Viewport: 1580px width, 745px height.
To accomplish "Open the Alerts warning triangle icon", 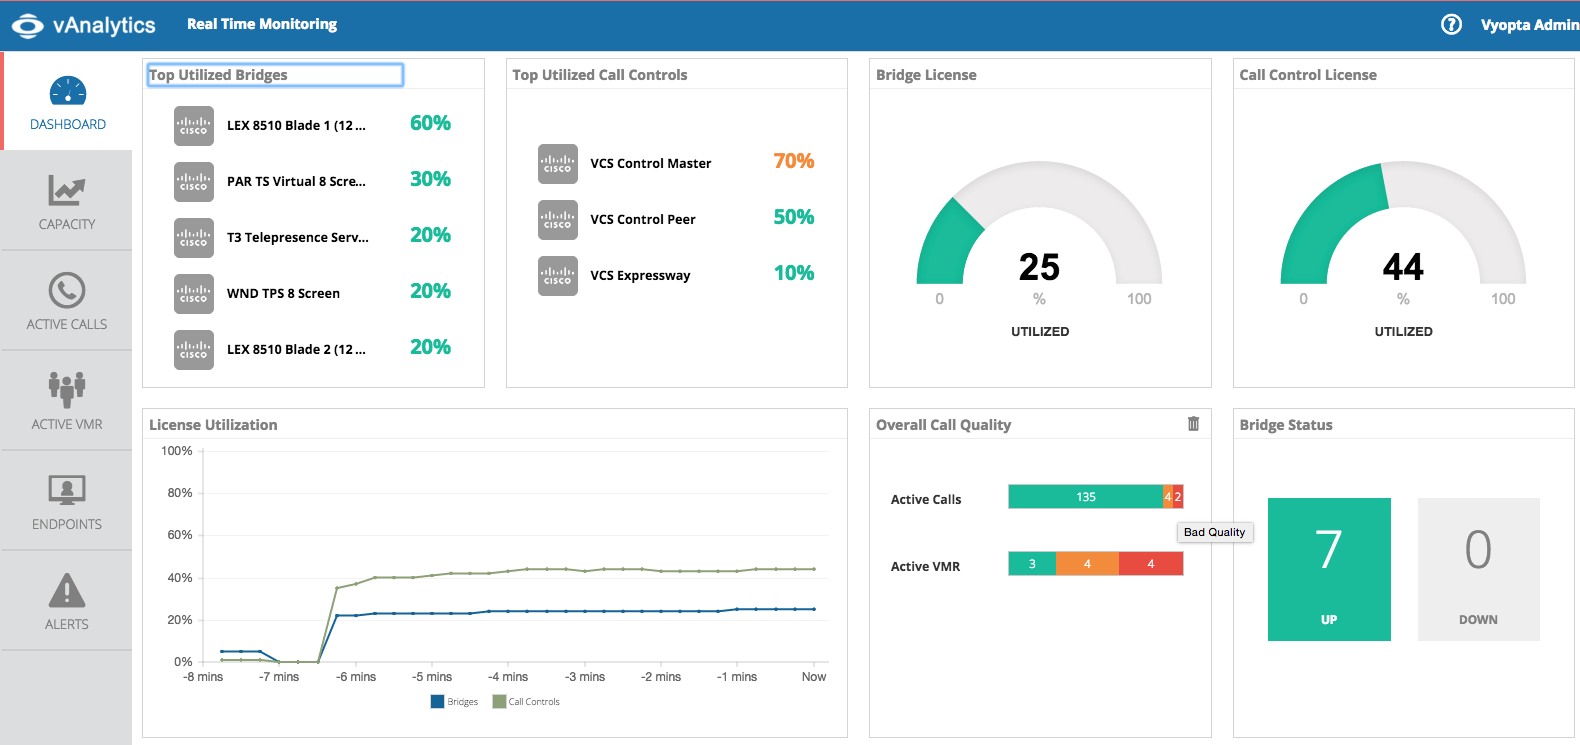I will [x=67, y=590].
